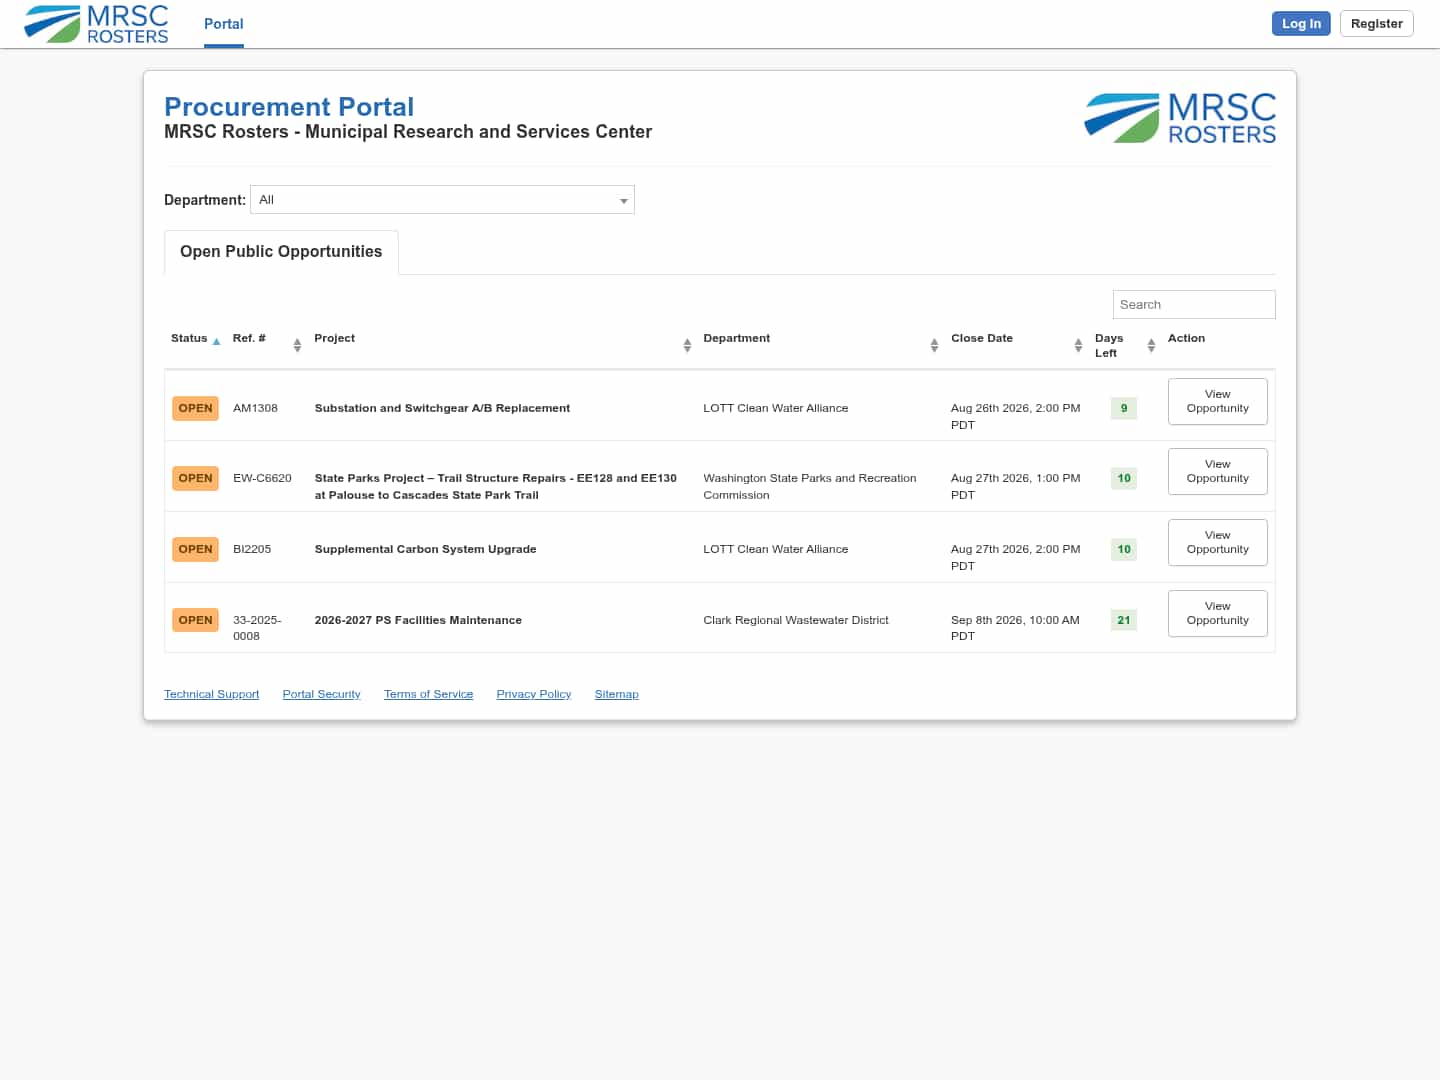The image size is (1440, 1080).
Task: Click the OPEN status badge for AM1308
Action: [x=195, y=408]
